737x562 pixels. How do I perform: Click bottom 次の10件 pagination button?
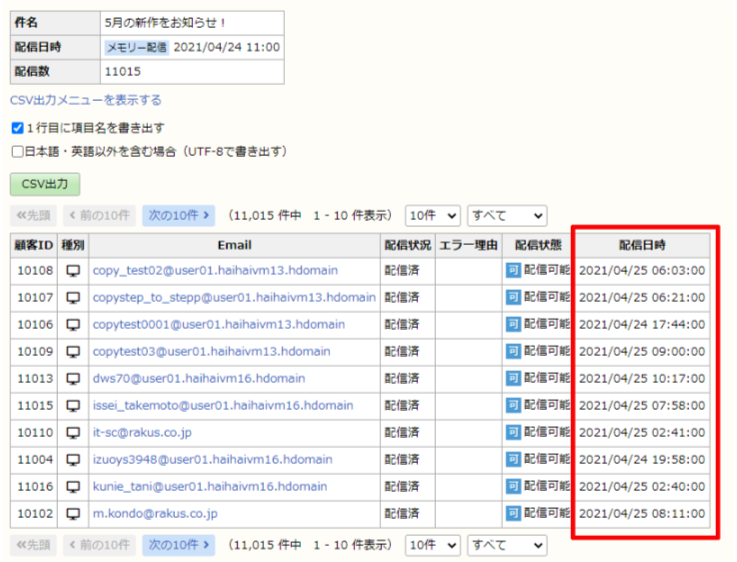tap(178, 545)
